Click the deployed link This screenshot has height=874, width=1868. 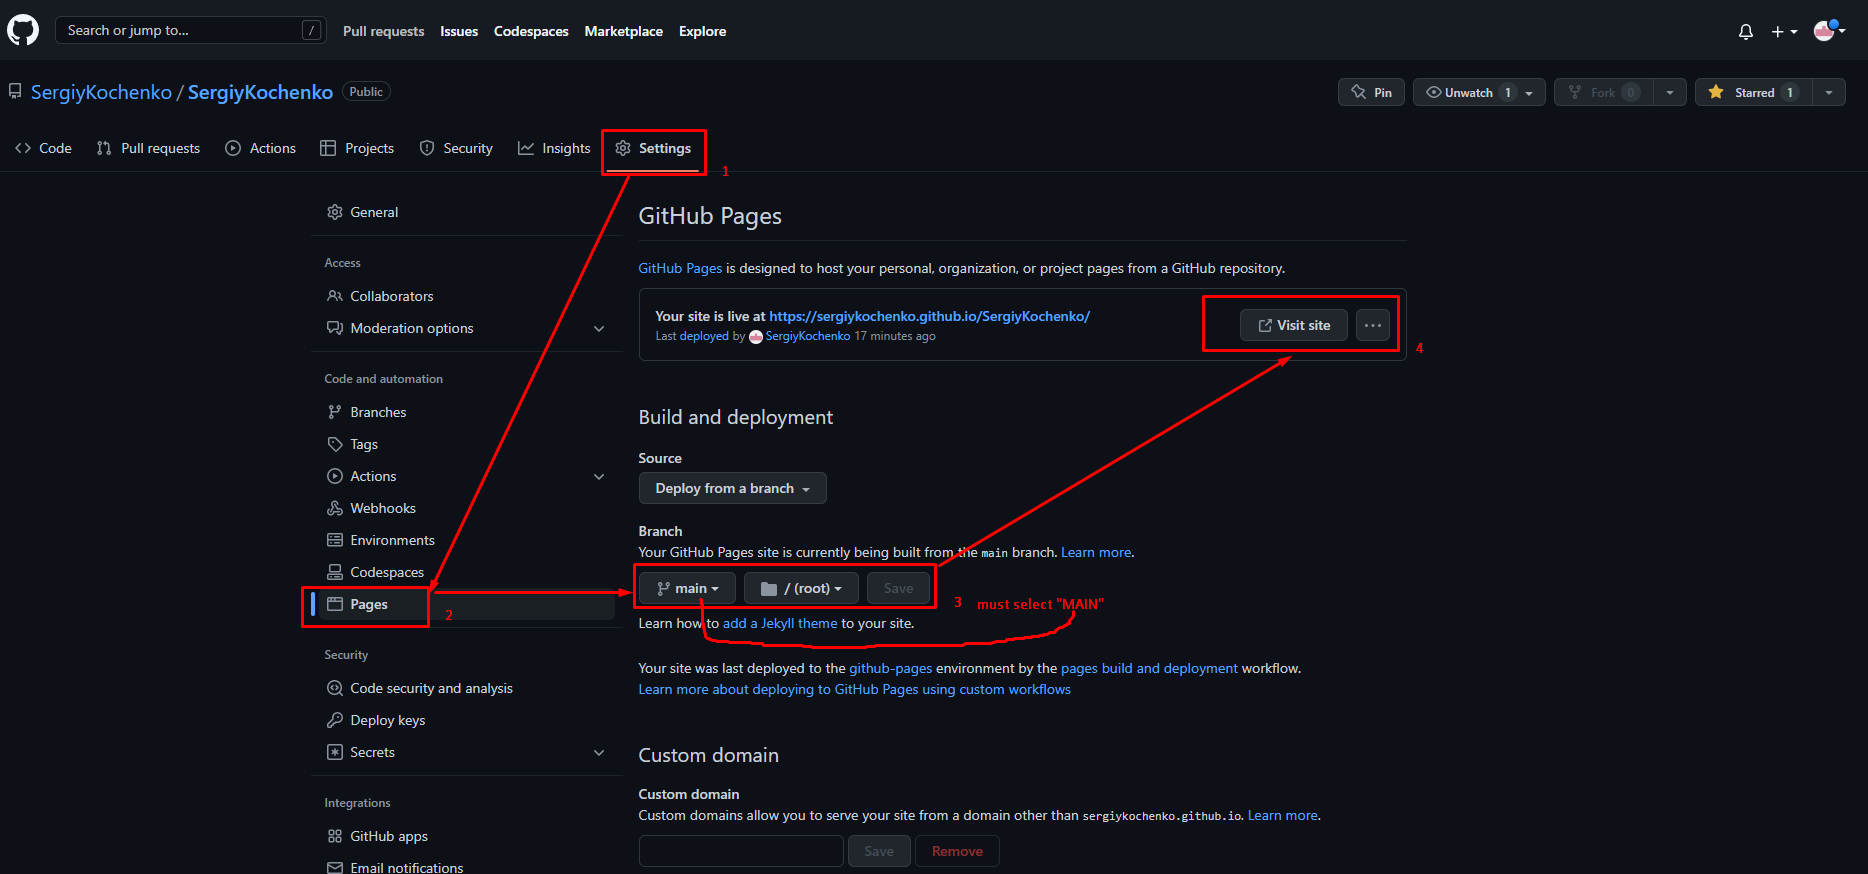tap(704, 336)
